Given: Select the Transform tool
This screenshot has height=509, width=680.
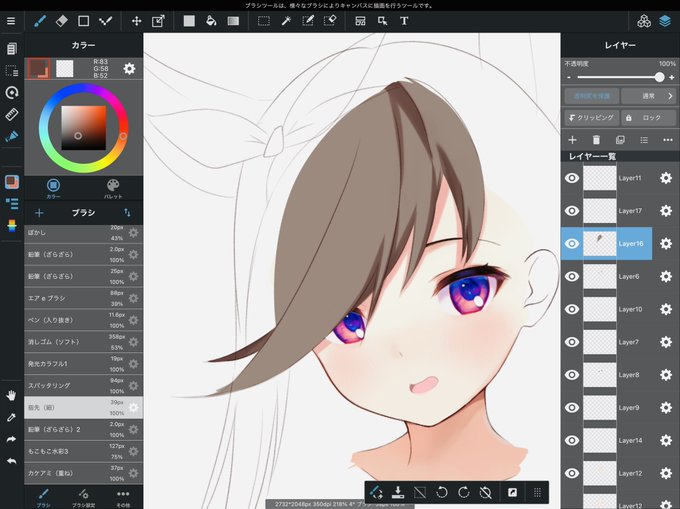Looking at the screenshot, I should pos(158,21).
